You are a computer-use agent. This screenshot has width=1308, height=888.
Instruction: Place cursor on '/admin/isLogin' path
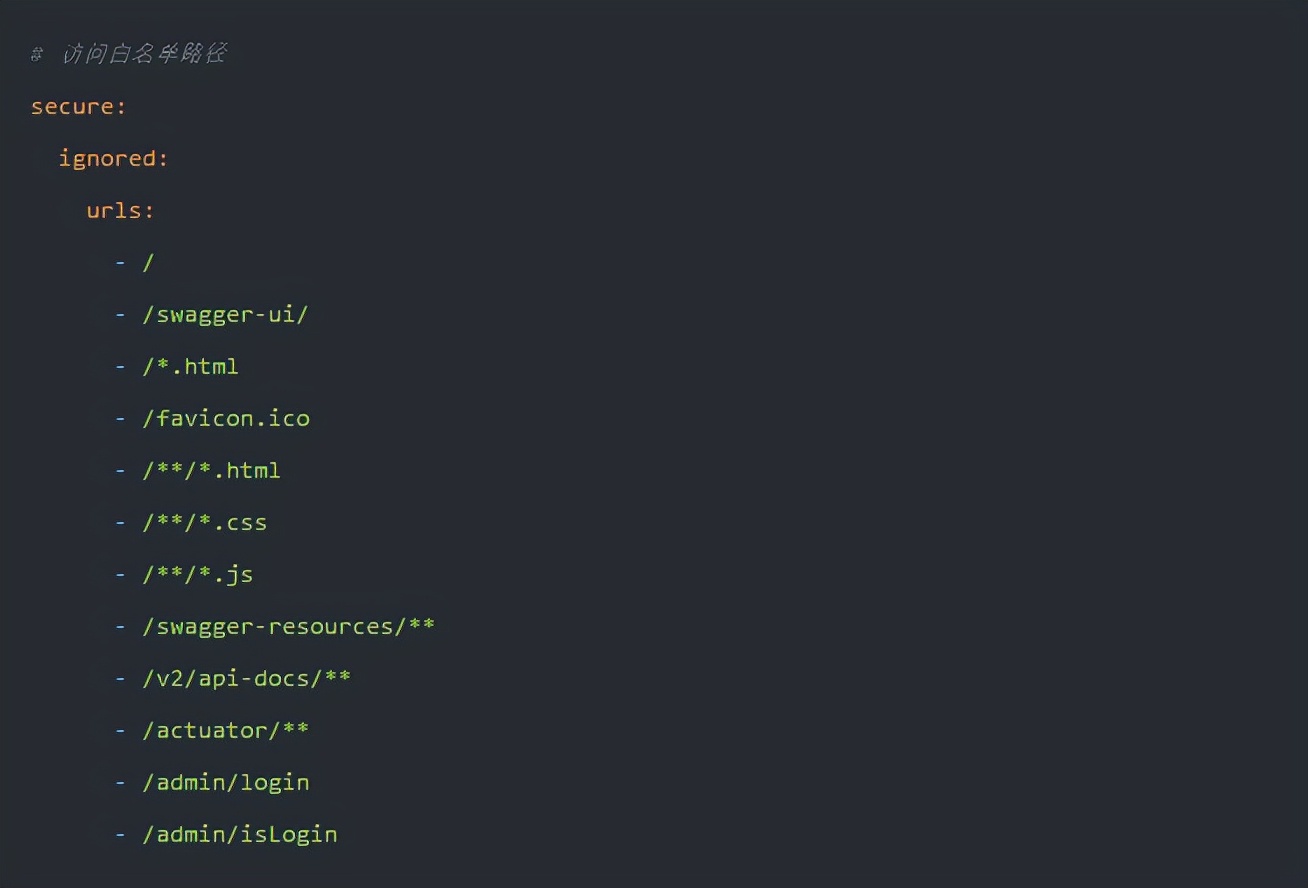[240, 834]
